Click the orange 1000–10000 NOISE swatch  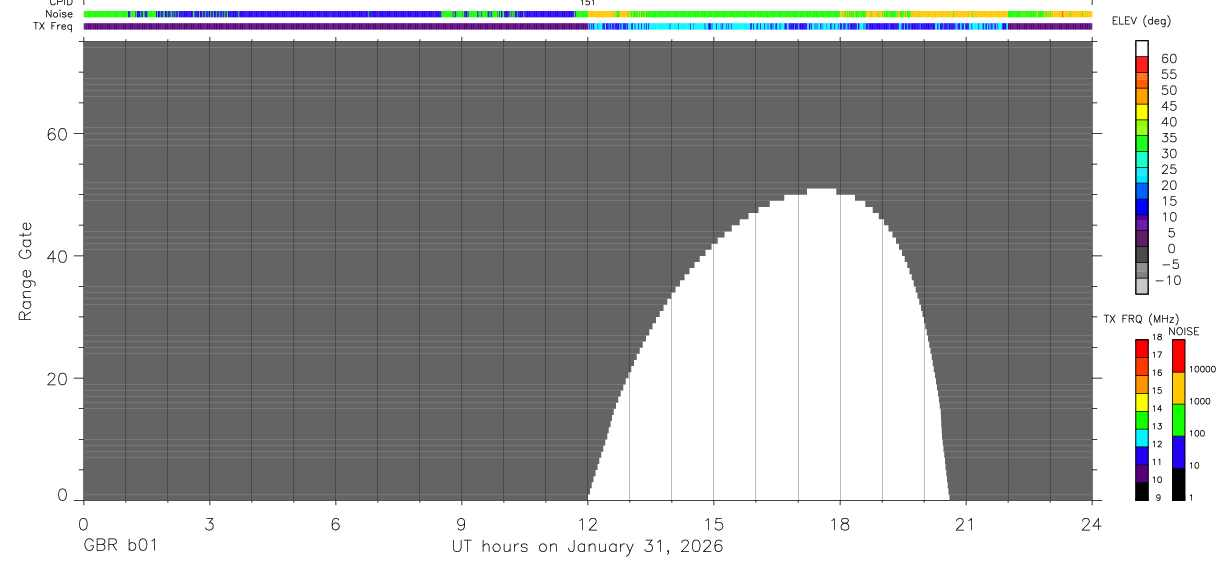point(1178,388)
